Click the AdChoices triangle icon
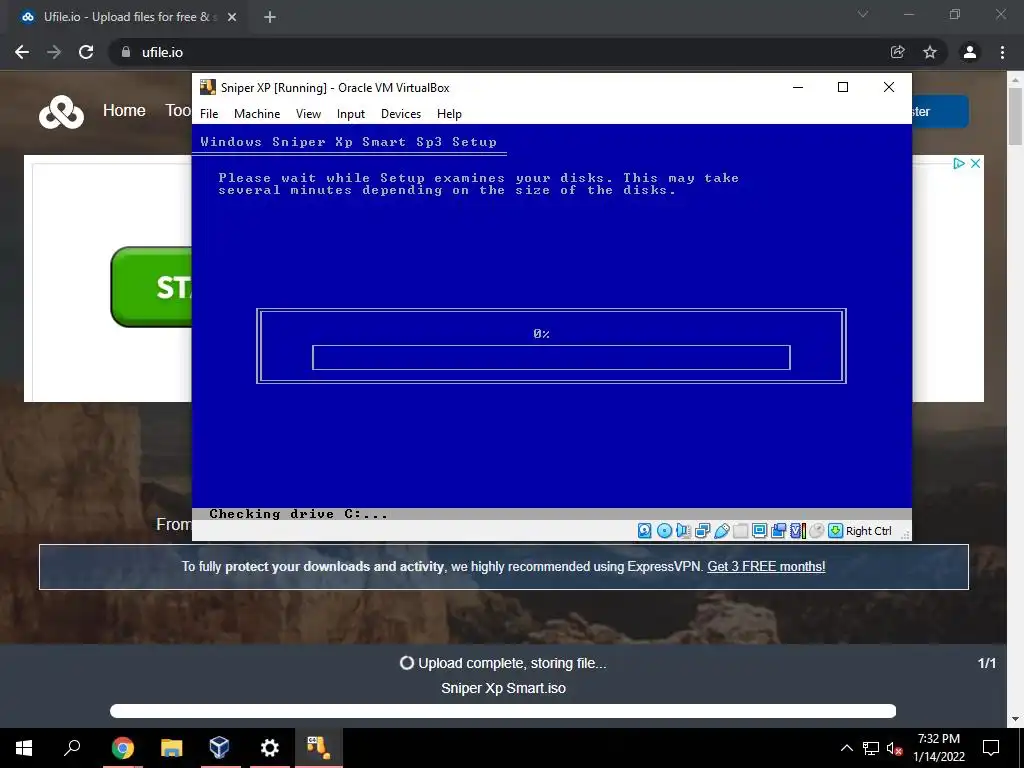Screen dimensions: 1024x768 click(959, 163)
